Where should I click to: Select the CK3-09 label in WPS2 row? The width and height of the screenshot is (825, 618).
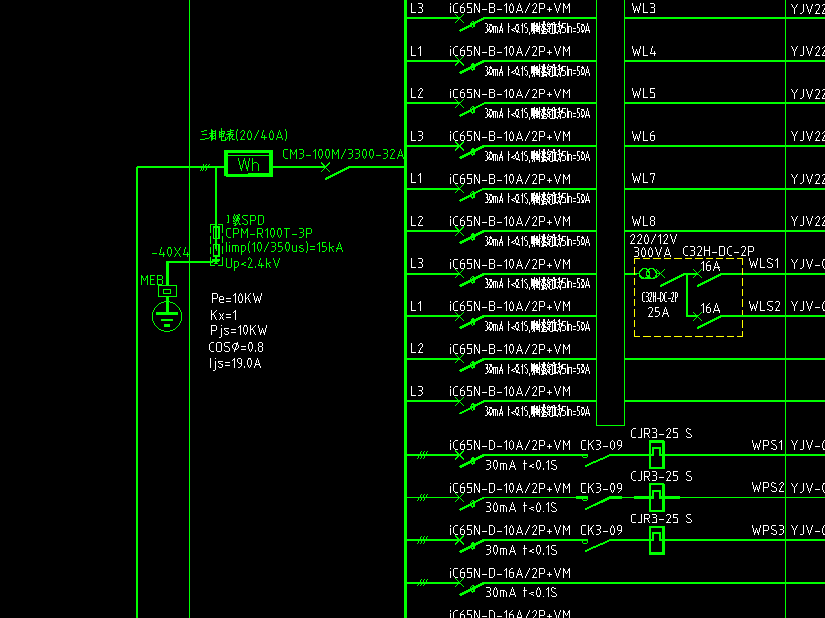point(601,488)
